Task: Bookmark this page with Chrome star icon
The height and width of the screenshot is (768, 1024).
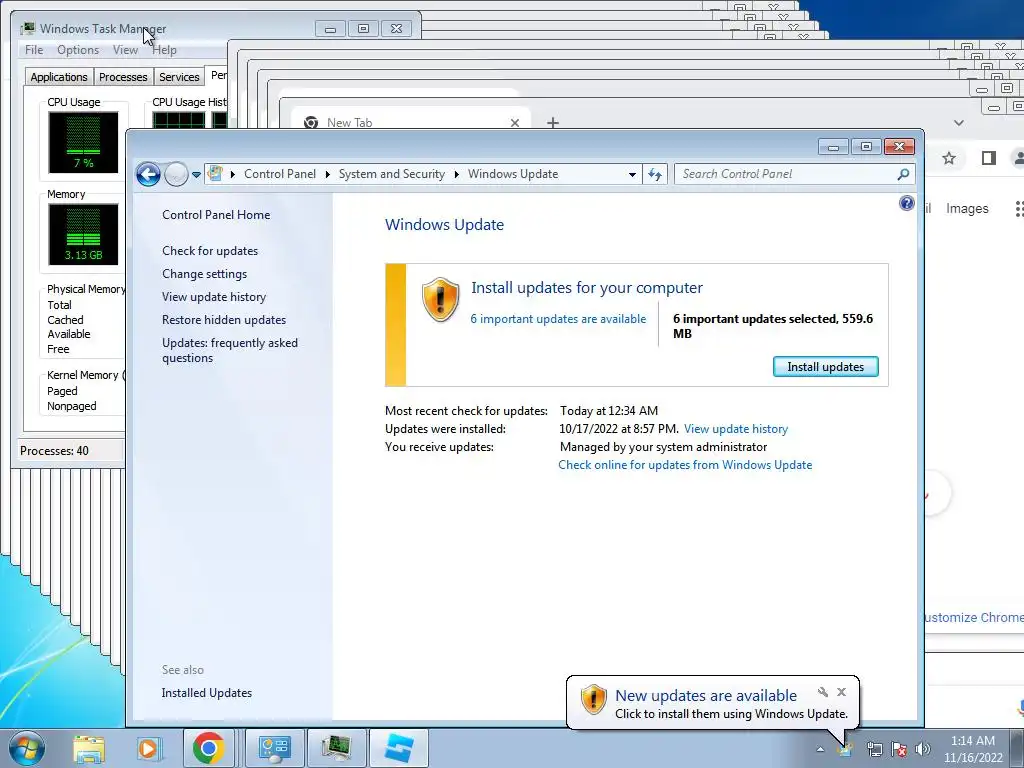Action: [949, 158]
